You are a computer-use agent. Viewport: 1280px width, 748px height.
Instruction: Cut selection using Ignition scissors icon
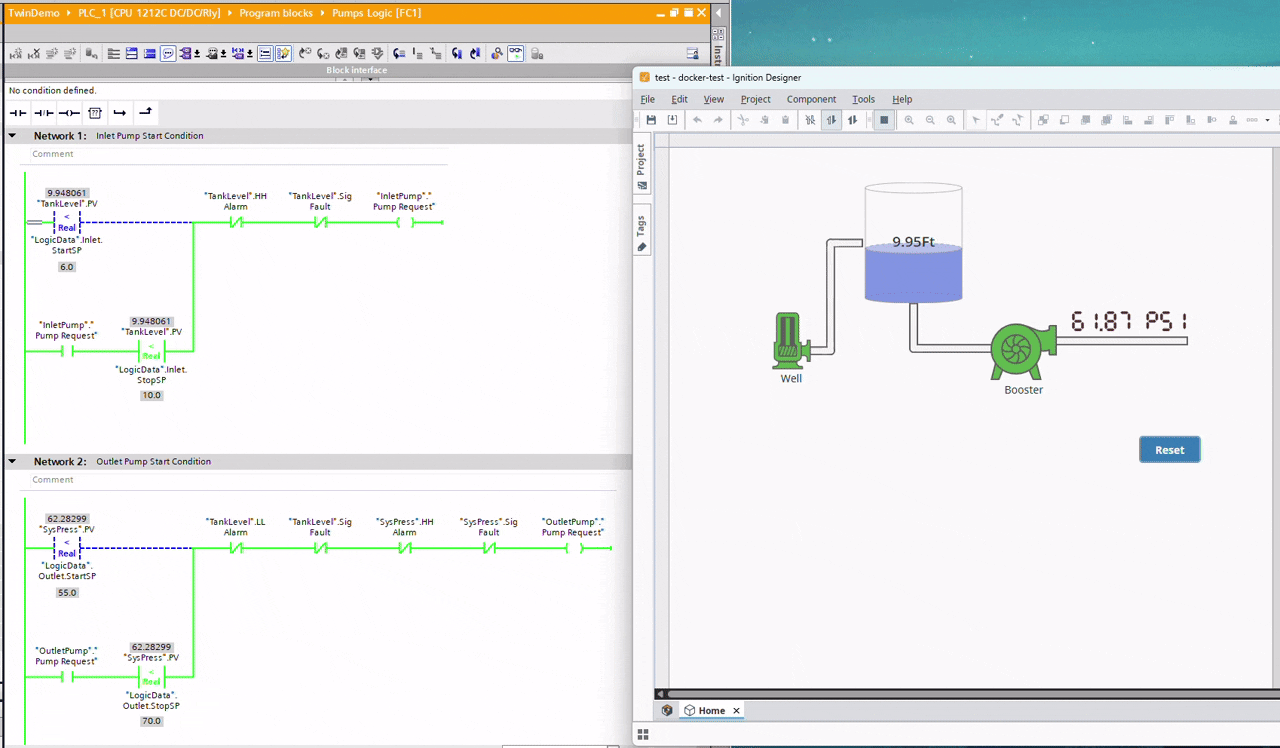coord(743,120)
